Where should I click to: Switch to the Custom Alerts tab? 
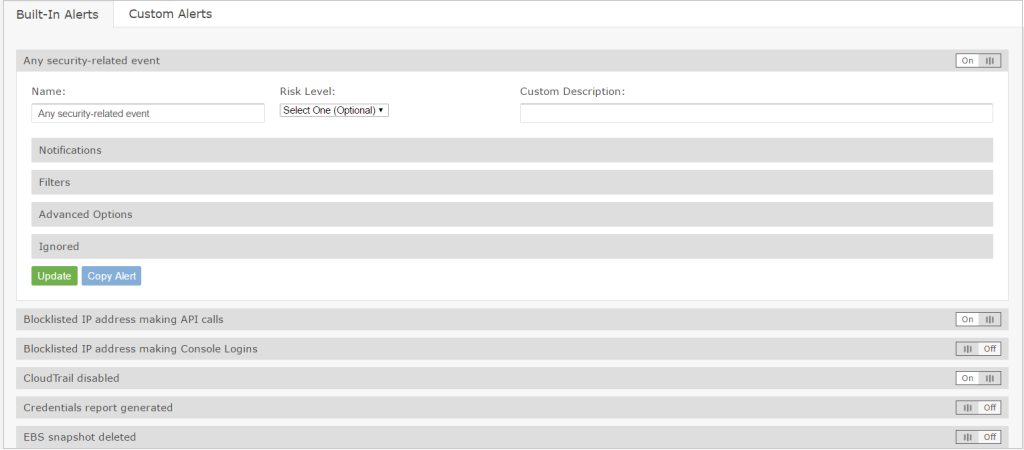(170, 14)
